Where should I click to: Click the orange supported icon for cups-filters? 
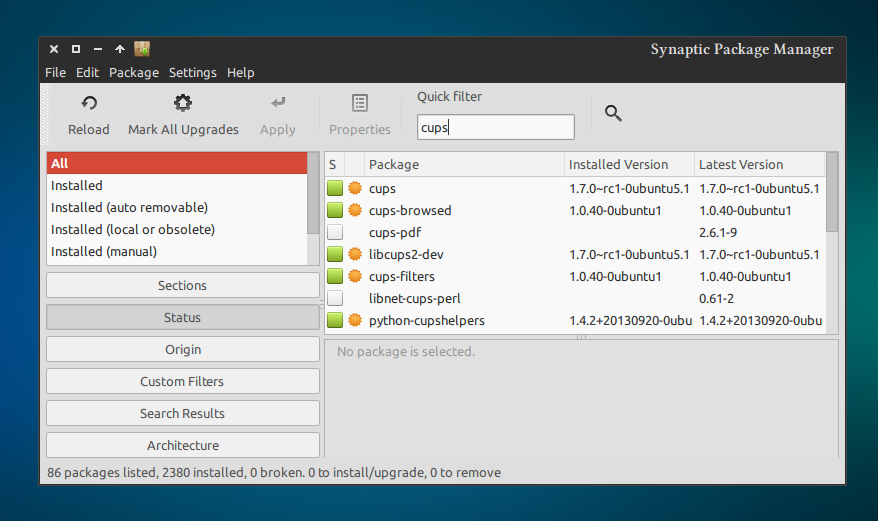[x=355, y=276]
